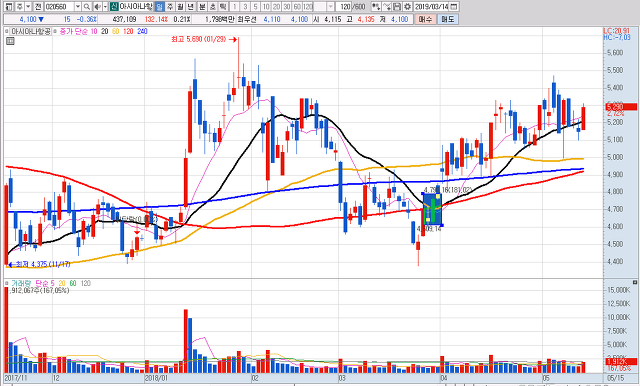
Task: Click the volume 단순 5 average label
Action: (x=45, y=283)
